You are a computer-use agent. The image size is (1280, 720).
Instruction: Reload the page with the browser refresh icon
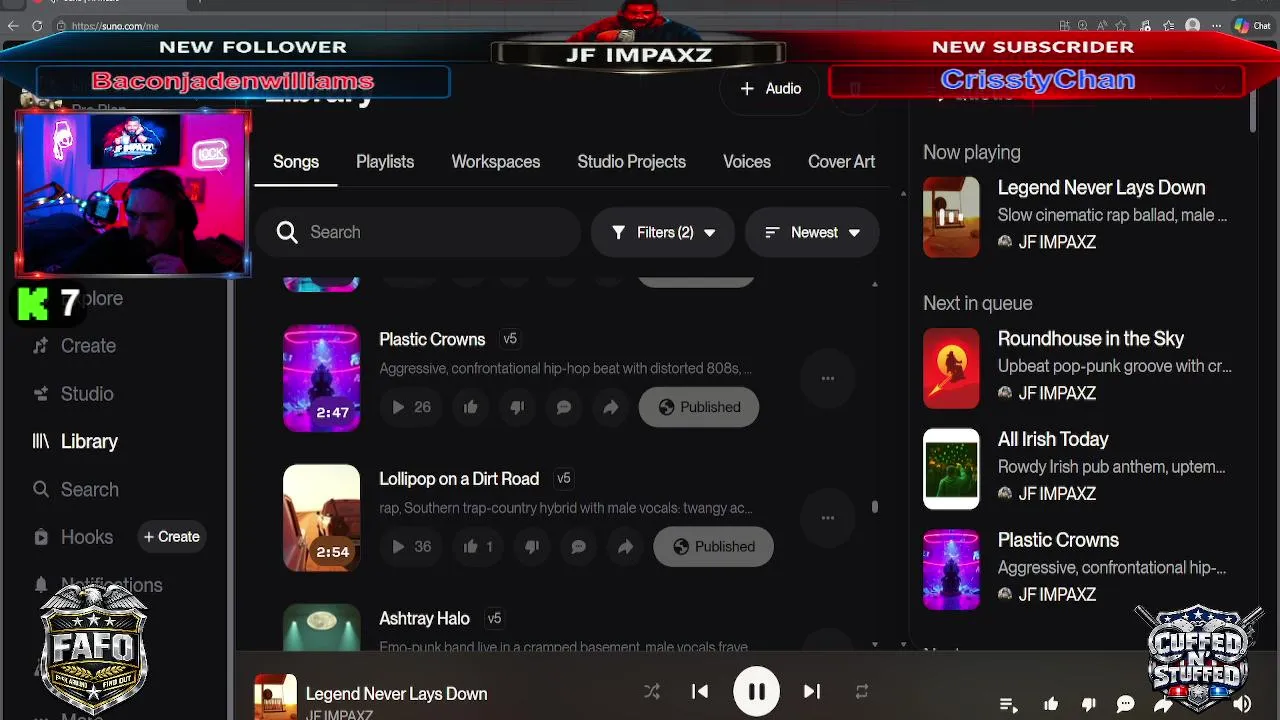[x=38, y=26]
